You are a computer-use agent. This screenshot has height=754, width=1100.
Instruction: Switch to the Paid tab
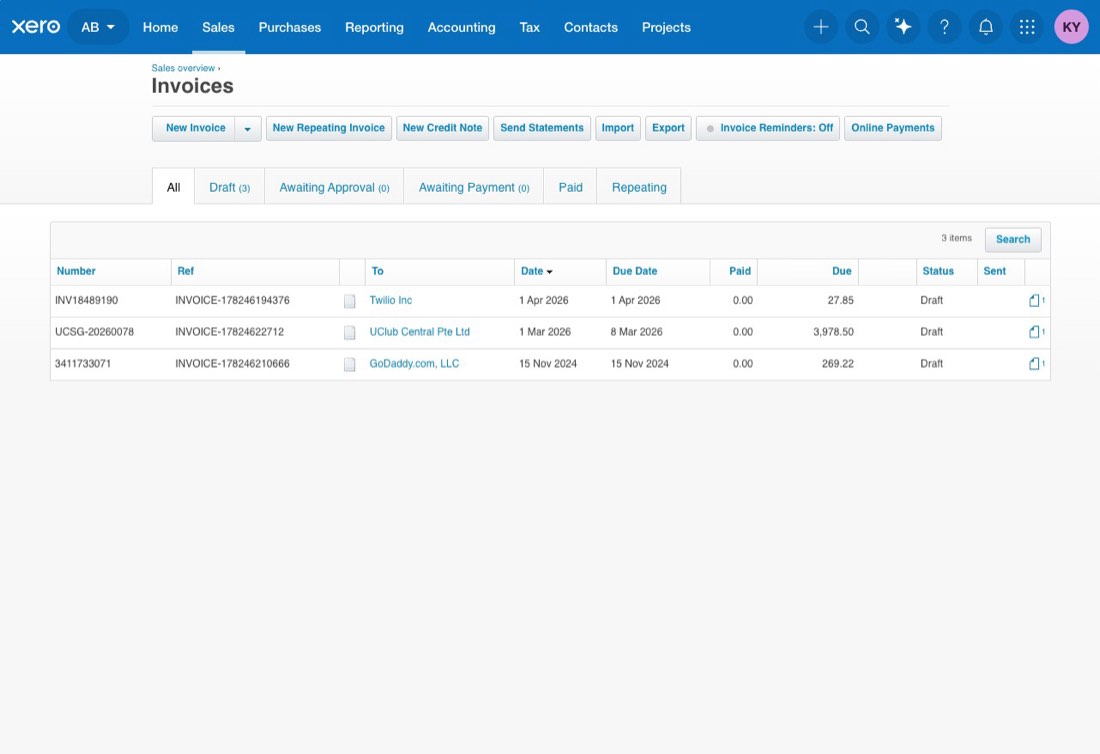[x=570, y=187]
